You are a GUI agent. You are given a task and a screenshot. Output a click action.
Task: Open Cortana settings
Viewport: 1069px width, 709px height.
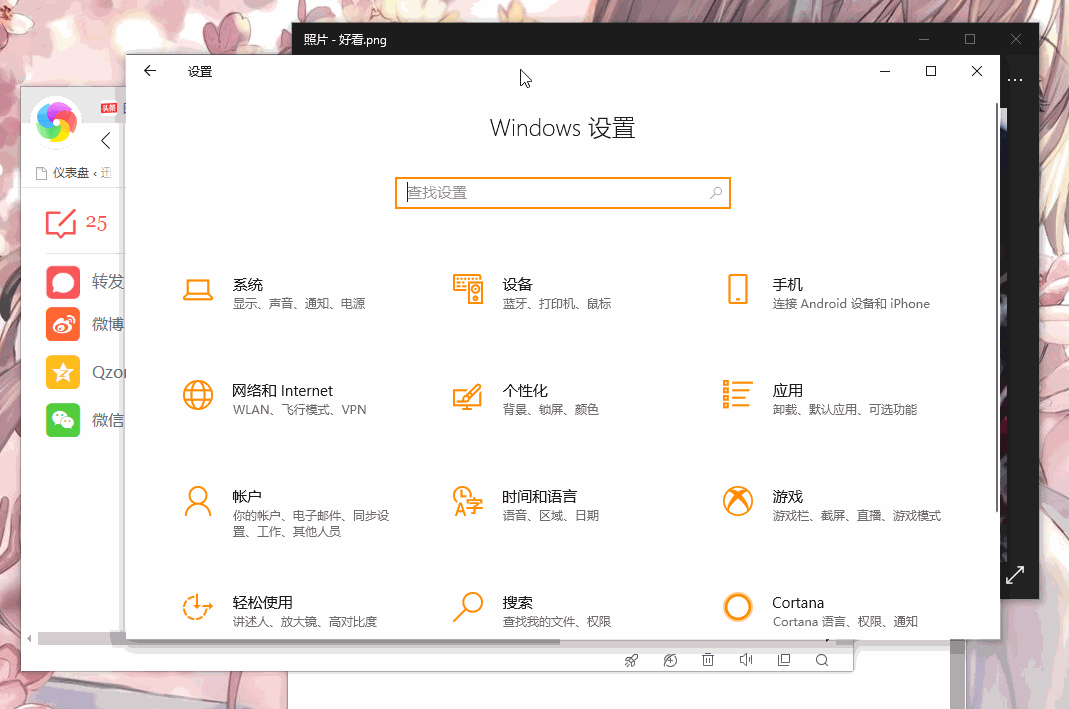pyautogui.click(x=800, y=610)
